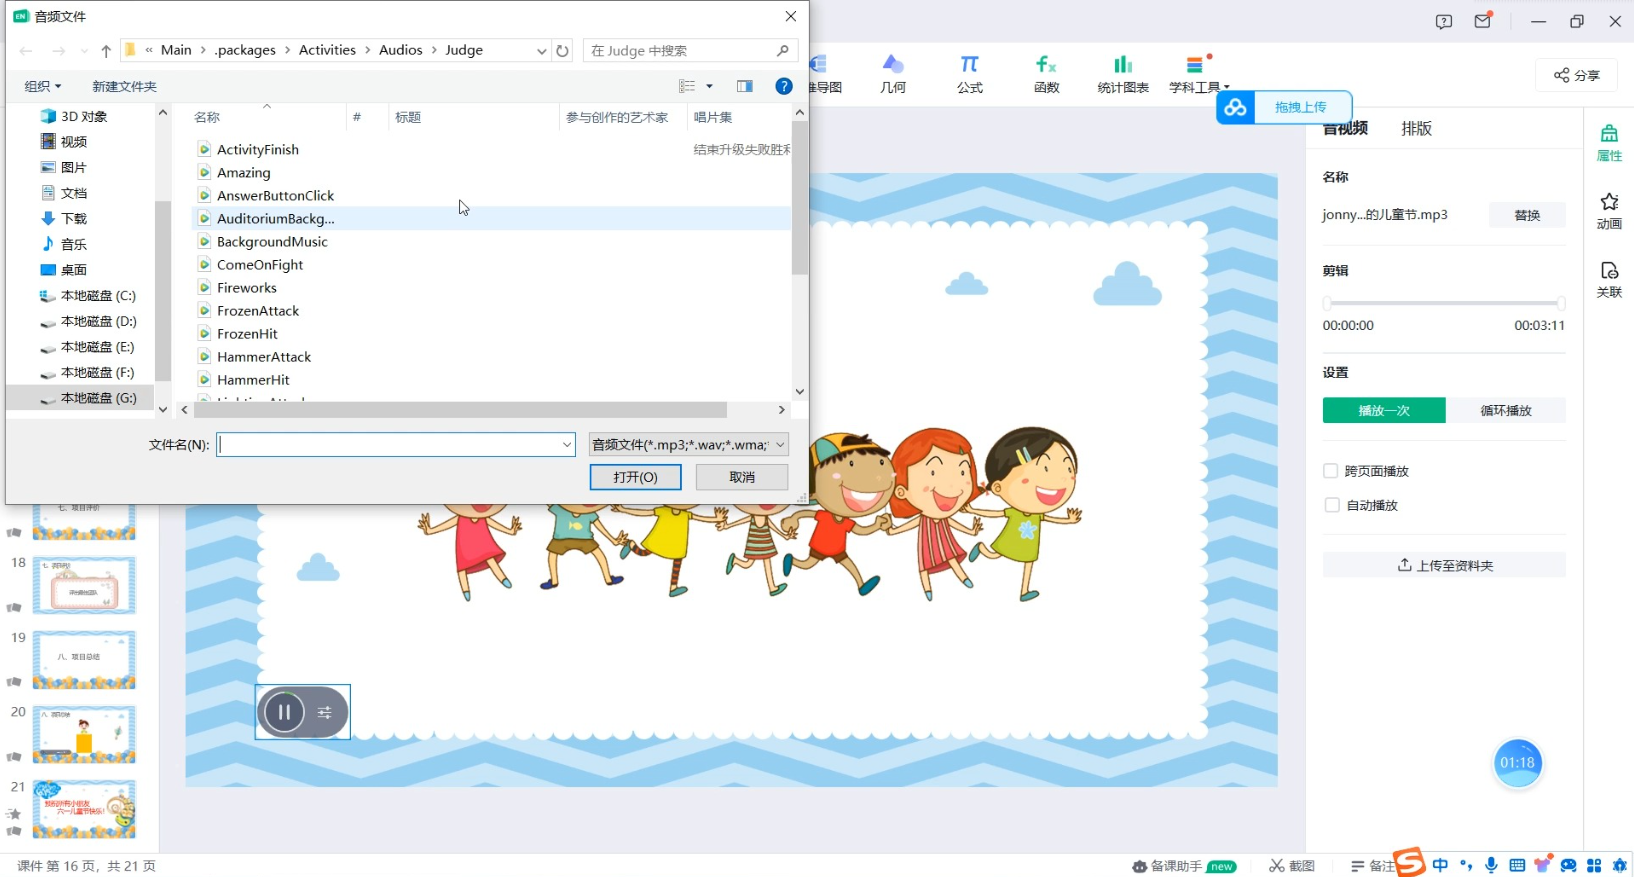Open the 统计图表 chart tool
The image size is (1634, 877).
(x=1123, y=75)
